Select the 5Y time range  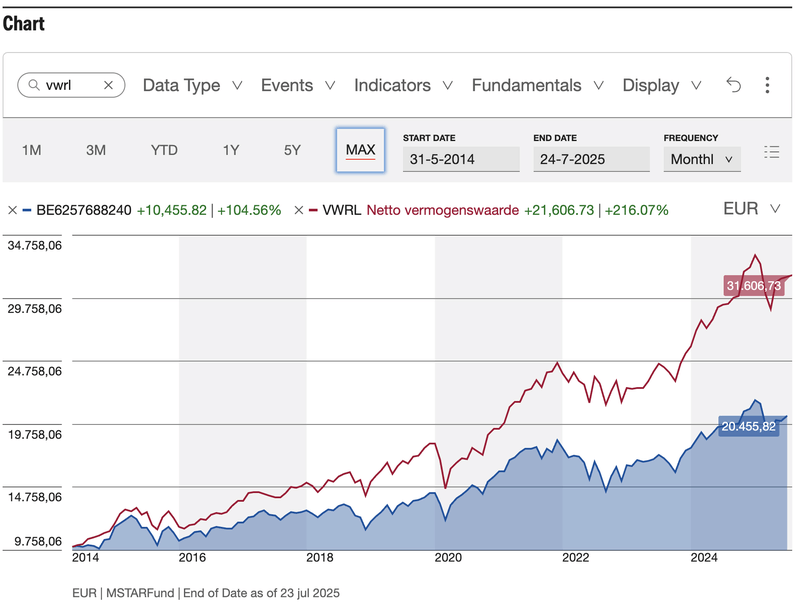(x=292, y=151)
